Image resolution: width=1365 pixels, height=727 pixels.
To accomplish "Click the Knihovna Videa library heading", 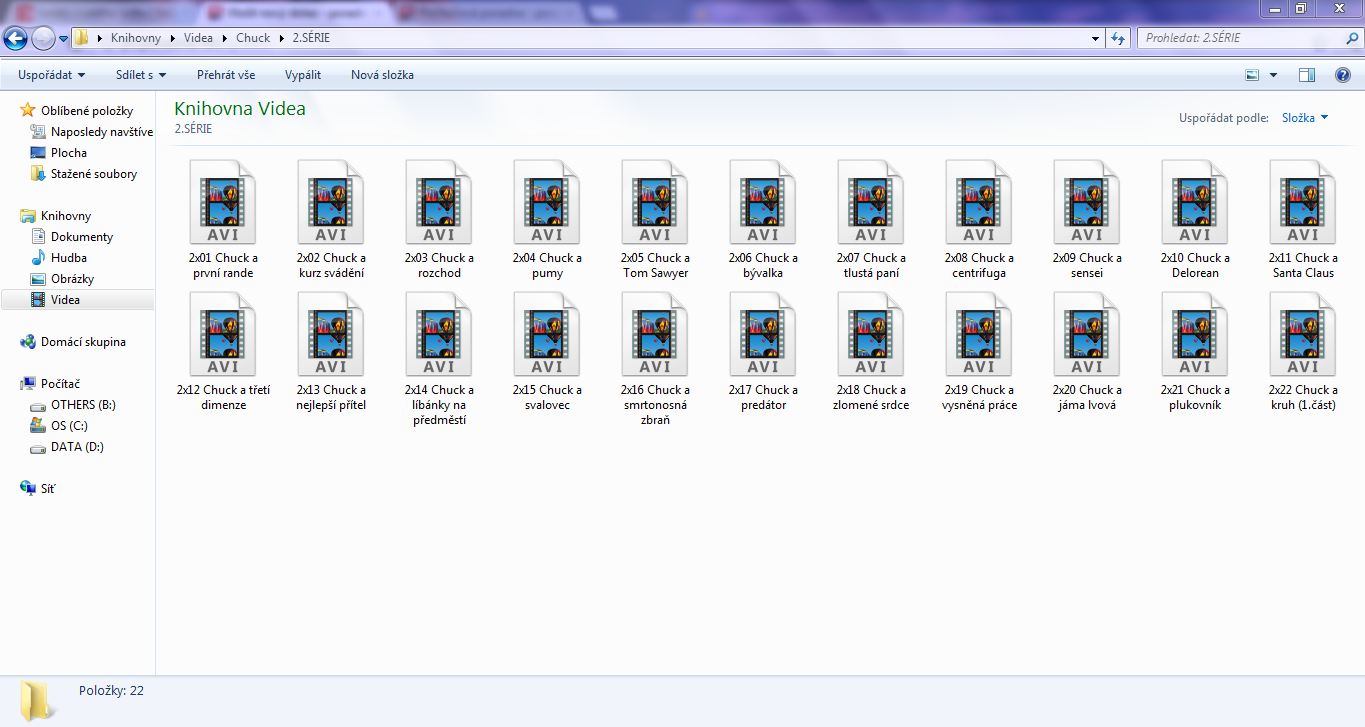I will point(240,109).
